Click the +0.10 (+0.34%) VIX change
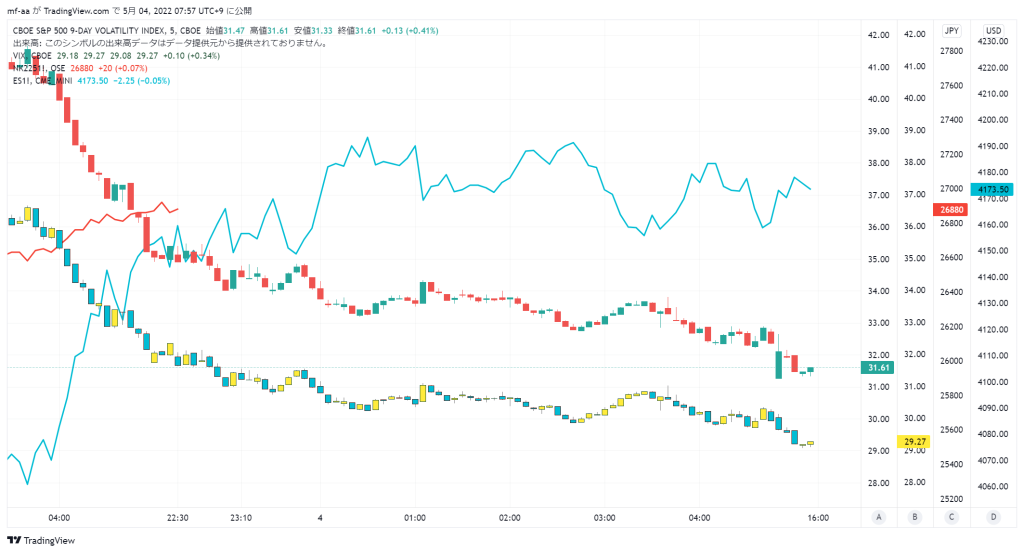This screenshot has width=1024, height=553. click(191, 56)
